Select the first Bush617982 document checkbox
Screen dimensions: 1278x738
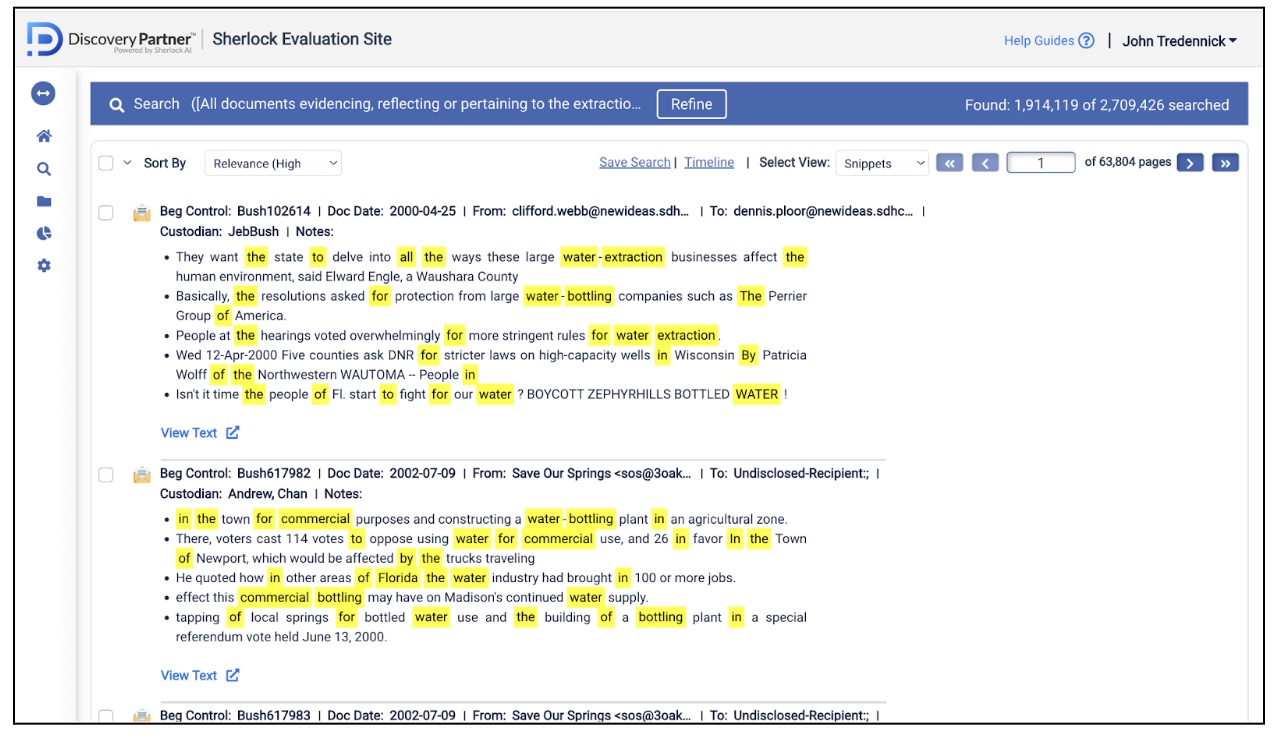point(106,474)
